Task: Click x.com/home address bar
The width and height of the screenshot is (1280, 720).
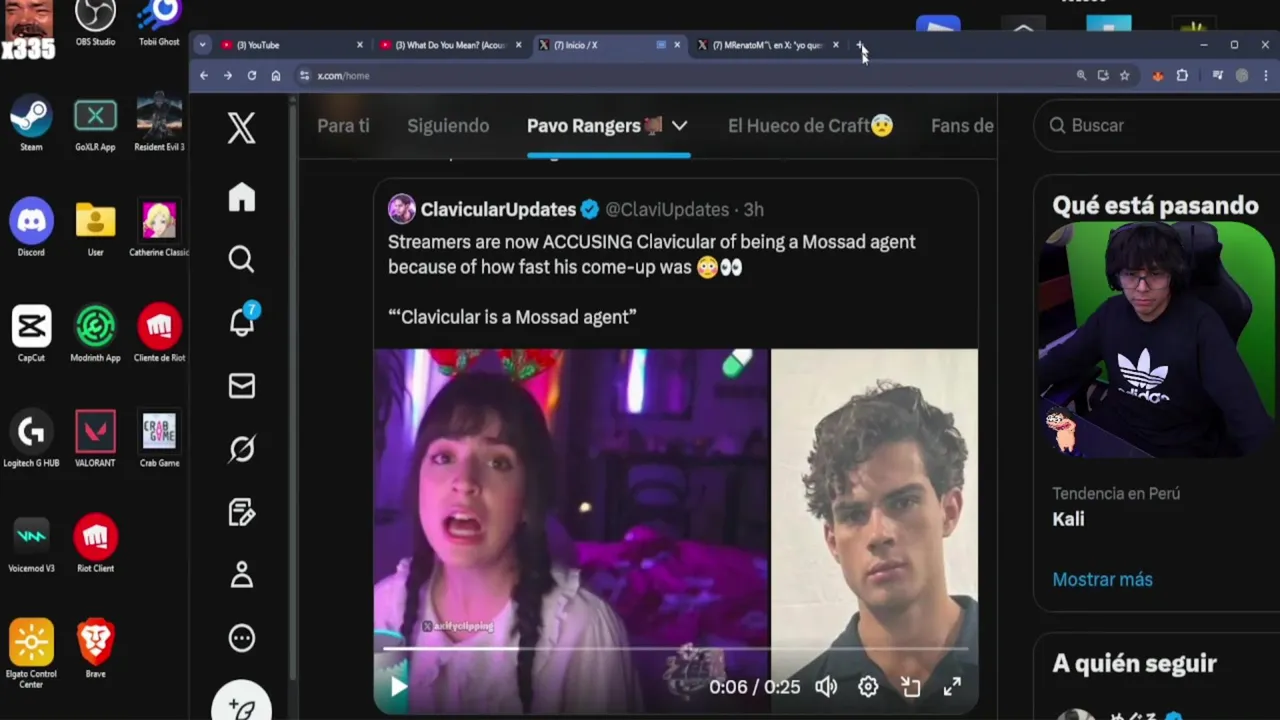Action: pos(680,75)
